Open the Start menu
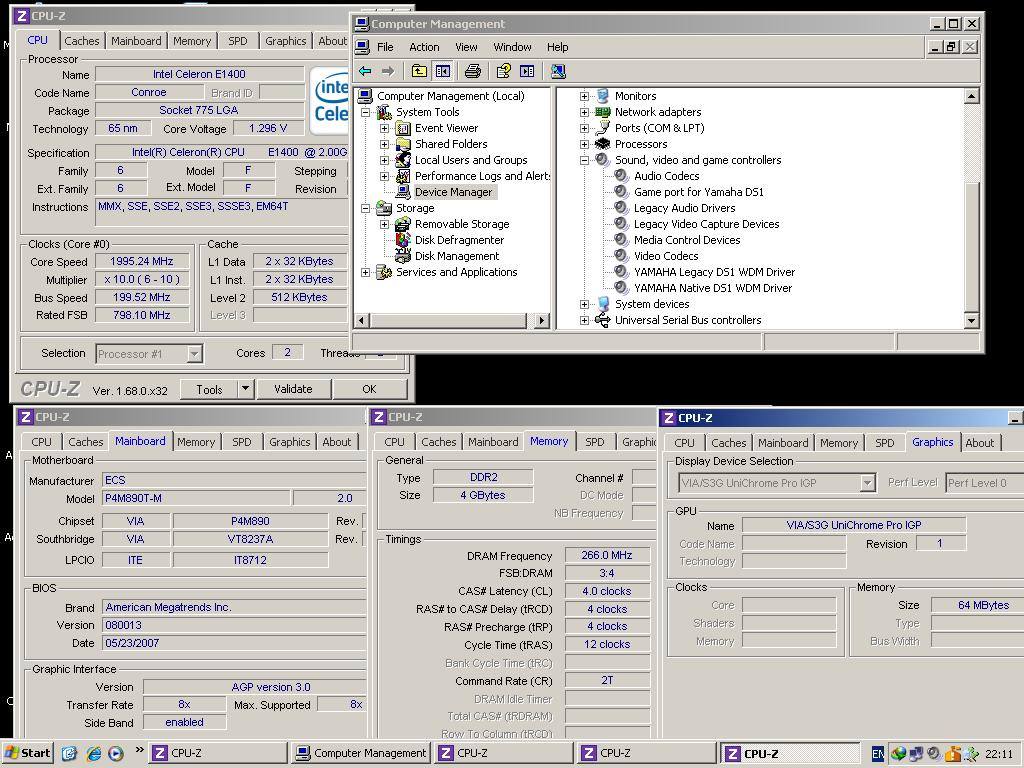This screenshot has height=768, width=1024. click(x=28, y=754)
